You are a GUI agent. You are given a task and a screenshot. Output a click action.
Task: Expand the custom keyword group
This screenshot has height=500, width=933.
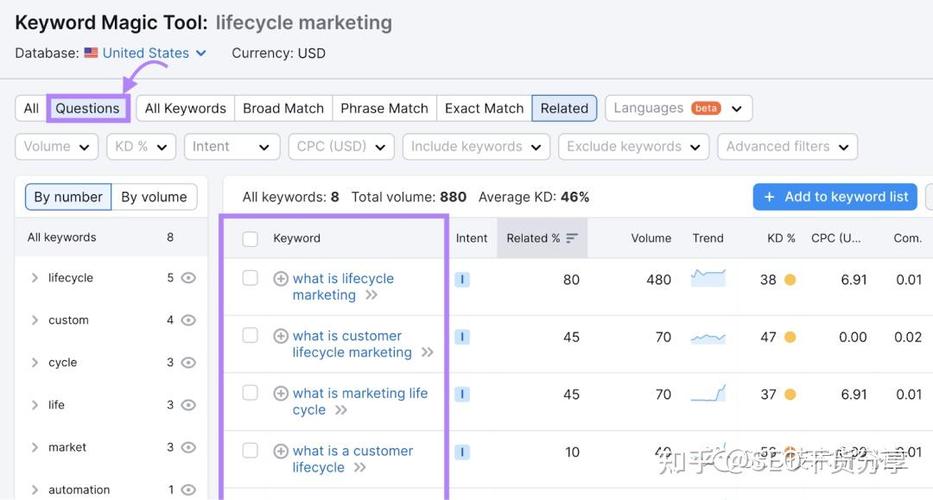click(35, 320)
